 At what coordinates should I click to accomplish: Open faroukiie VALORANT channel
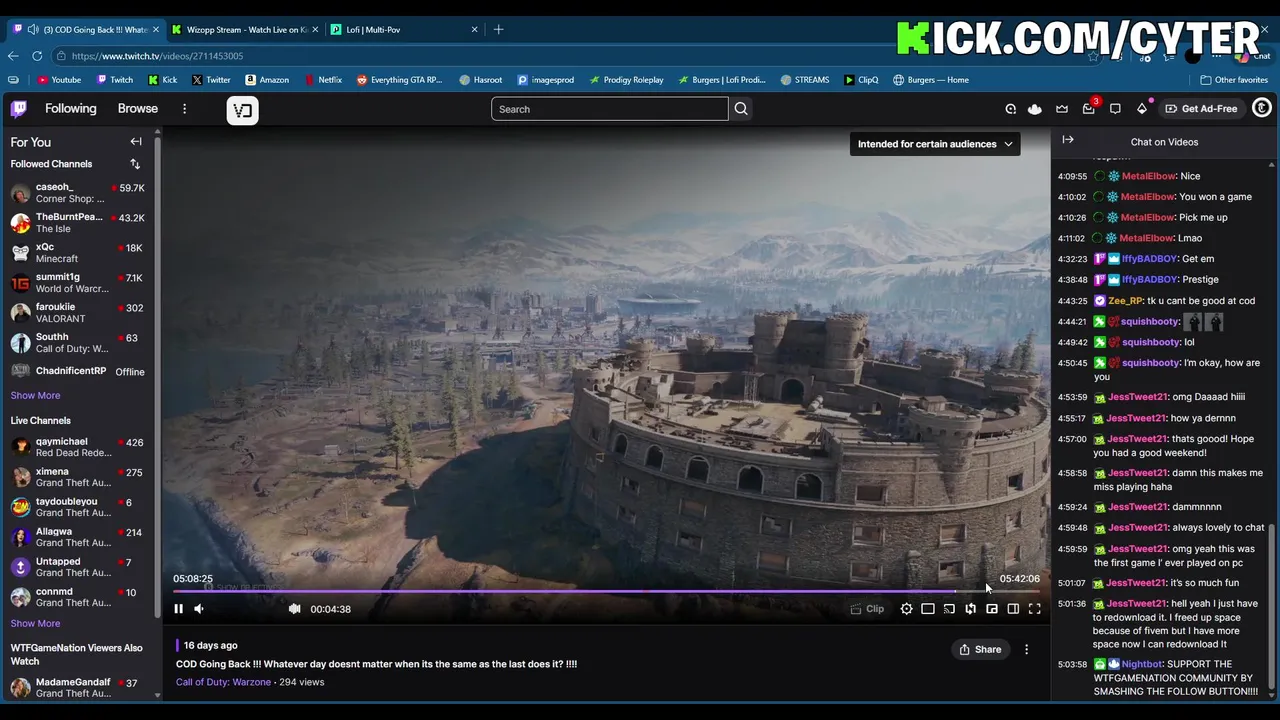pyautogui.click(x=78, y=313)
